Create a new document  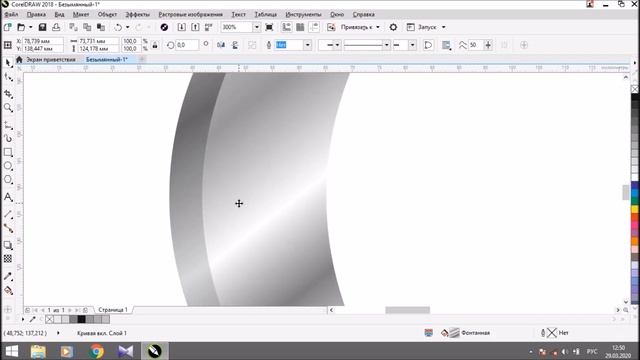[x=7, y=27]
